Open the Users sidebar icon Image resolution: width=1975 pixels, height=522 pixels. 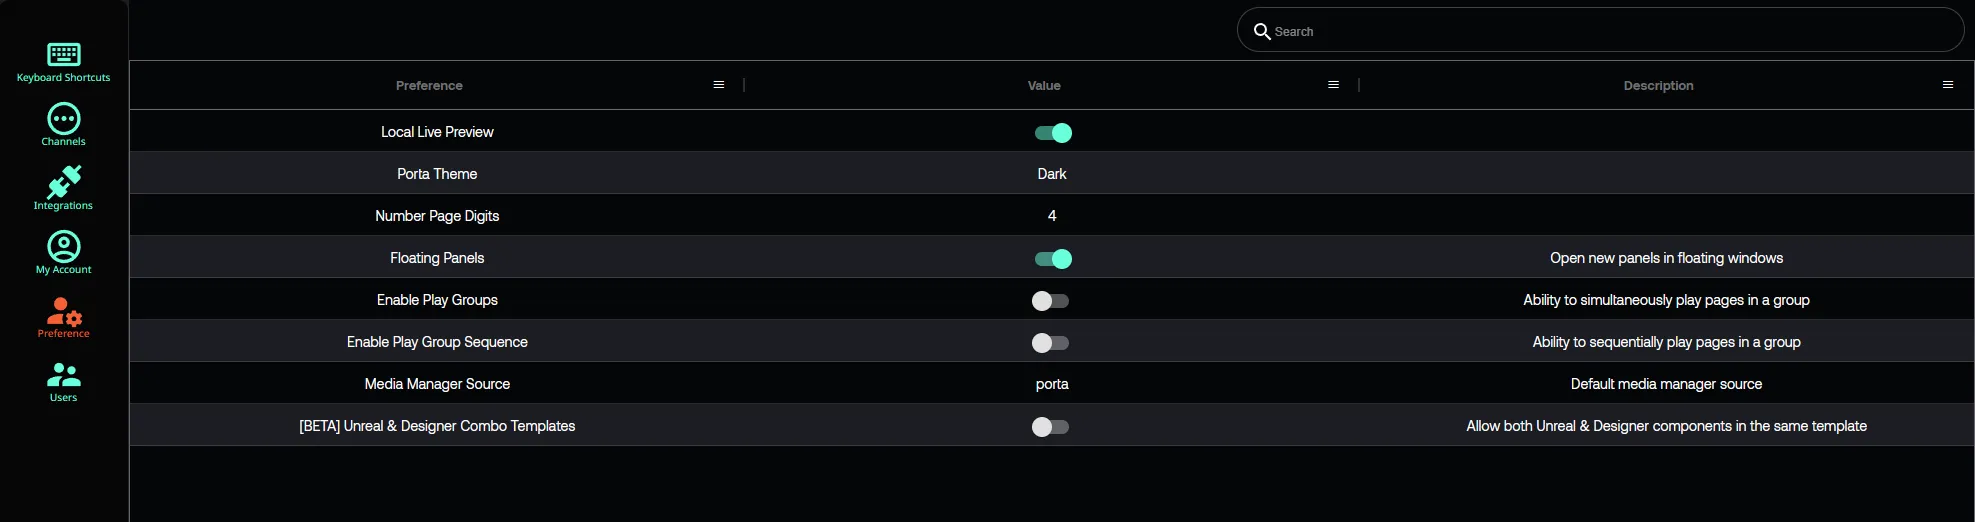(63, 375)
